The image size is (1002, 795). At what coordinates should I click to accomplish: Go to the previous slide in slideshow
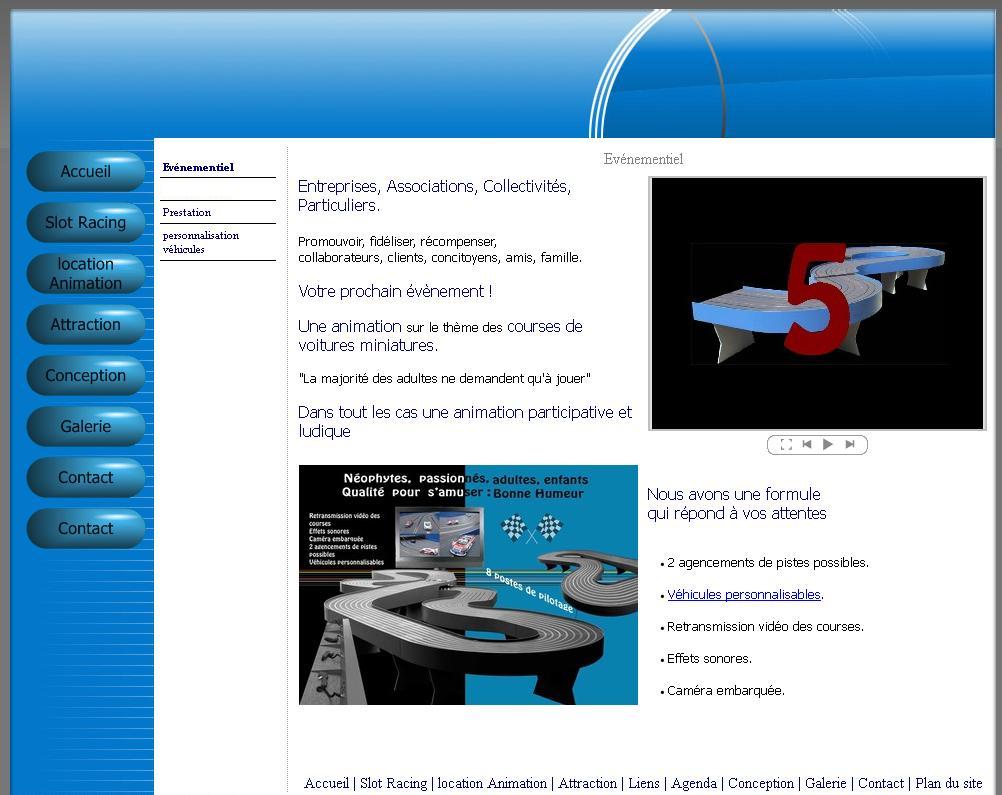click(807, 445)
